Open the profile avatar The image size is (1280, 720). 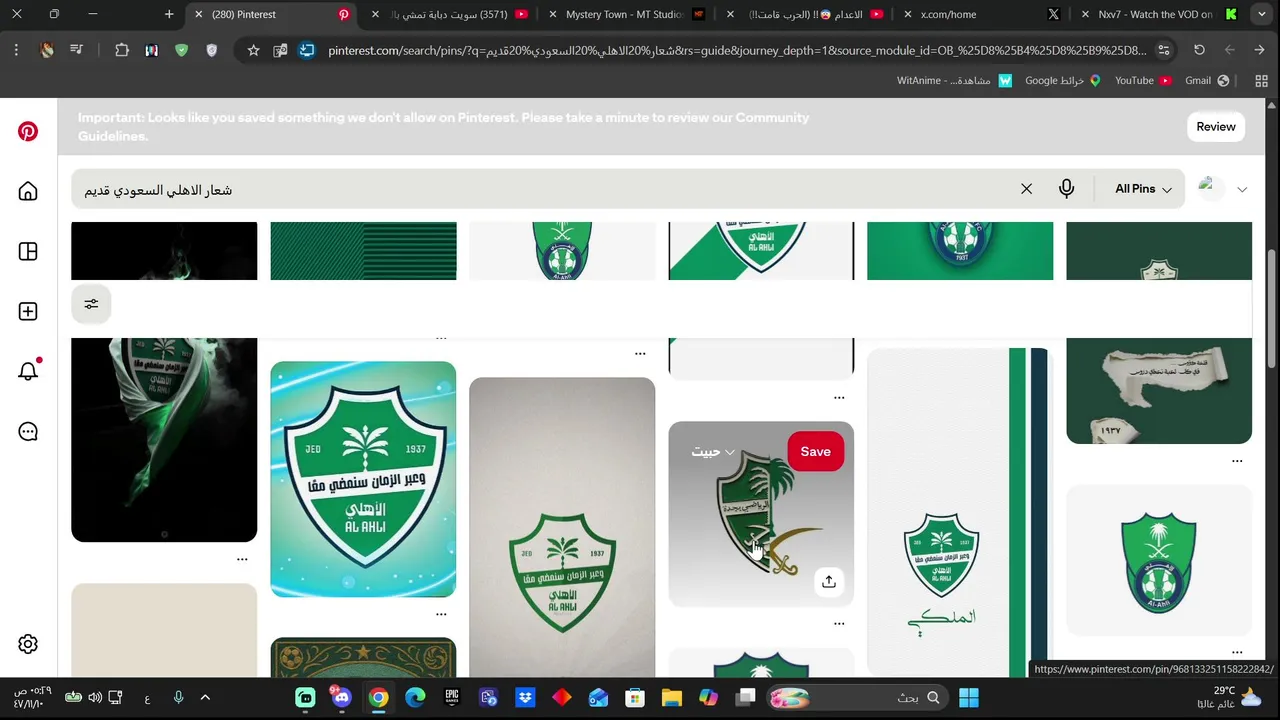pyautogui.click(x=1211, y=188)
